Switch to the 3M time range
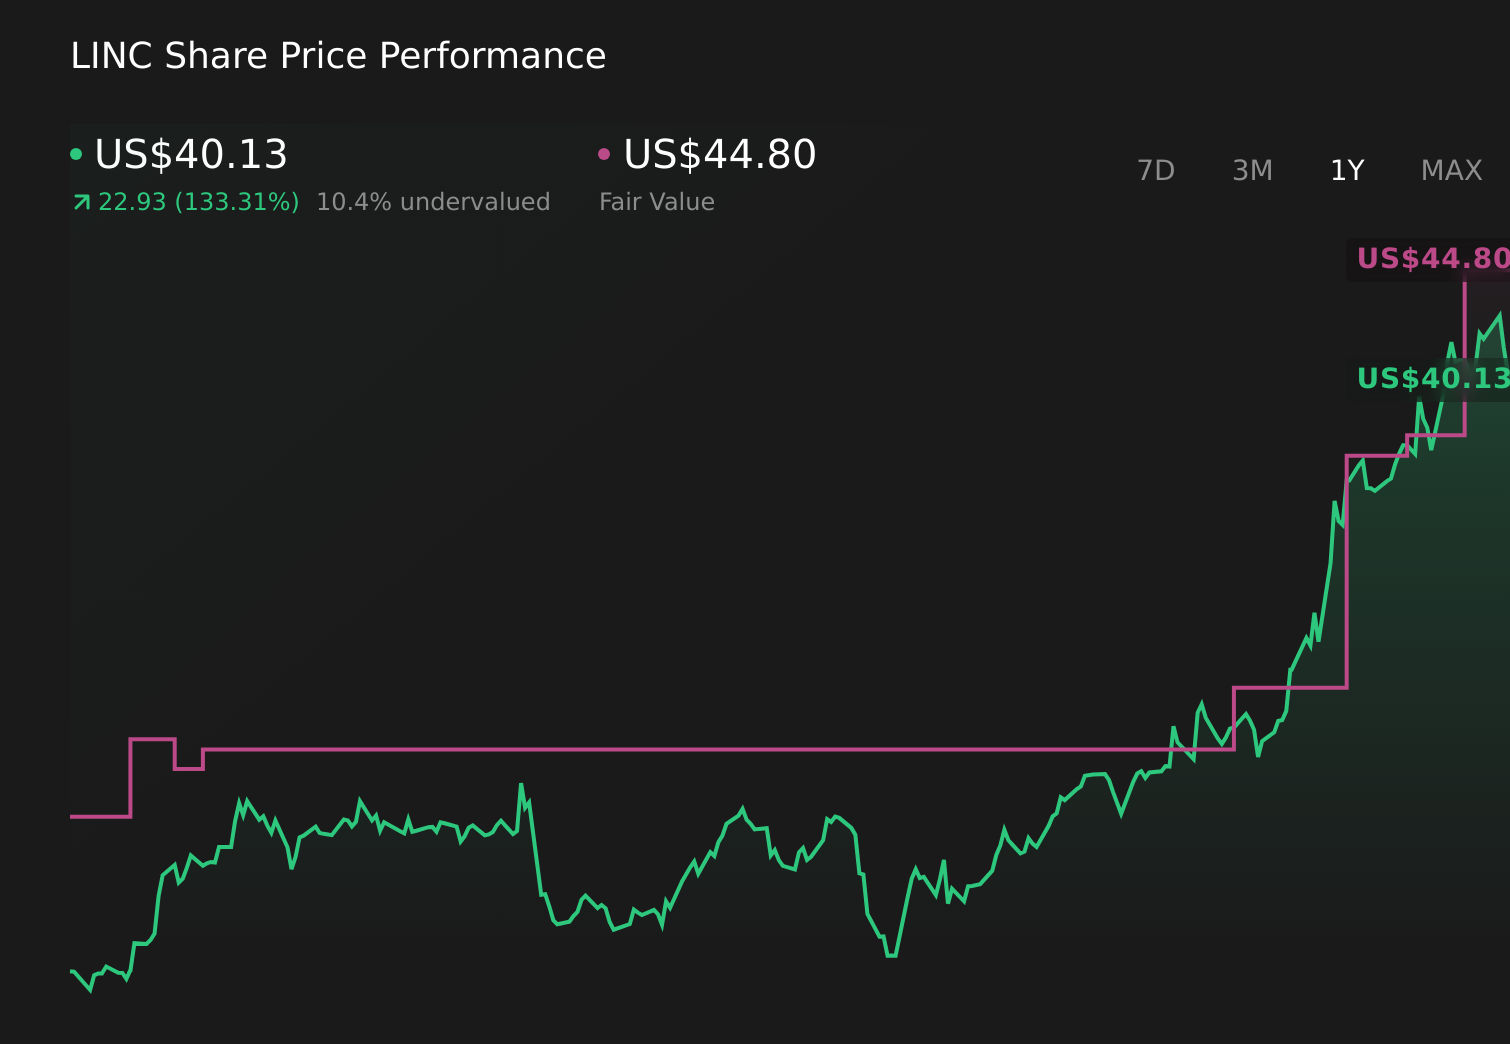1510x1044 pixels. [x=1251, y=170]
